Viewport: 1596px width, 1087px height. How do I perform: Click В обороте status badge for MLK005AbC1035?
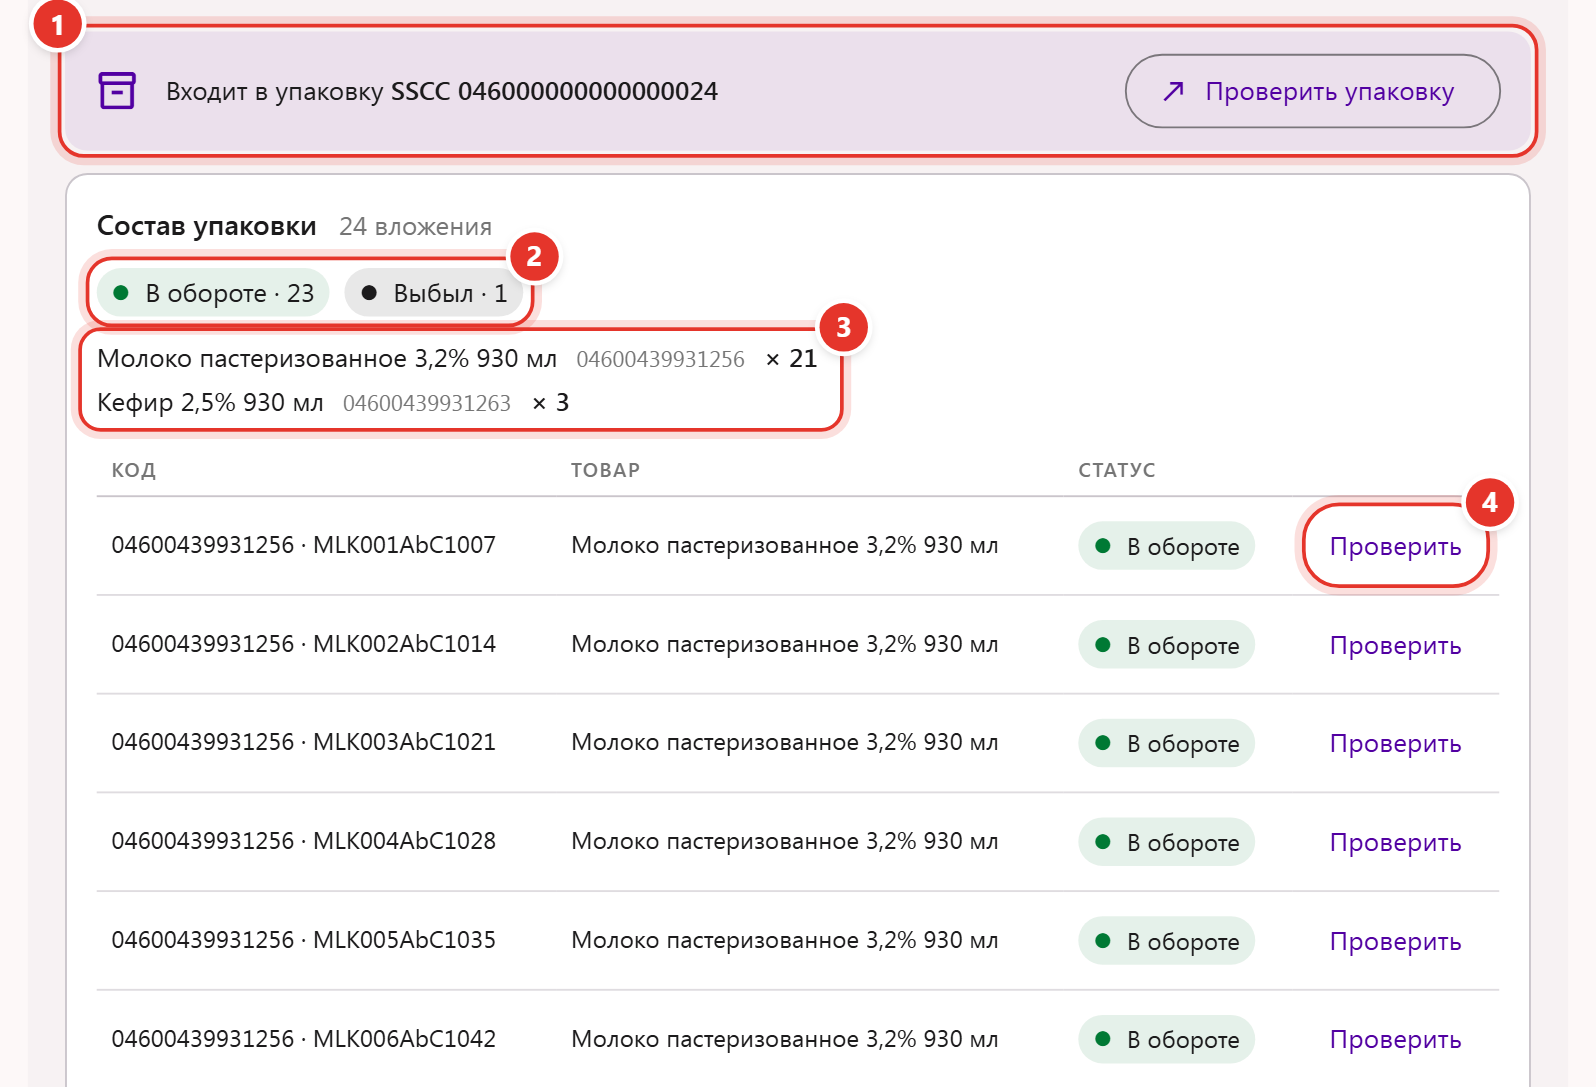(x=1166, y=941)
